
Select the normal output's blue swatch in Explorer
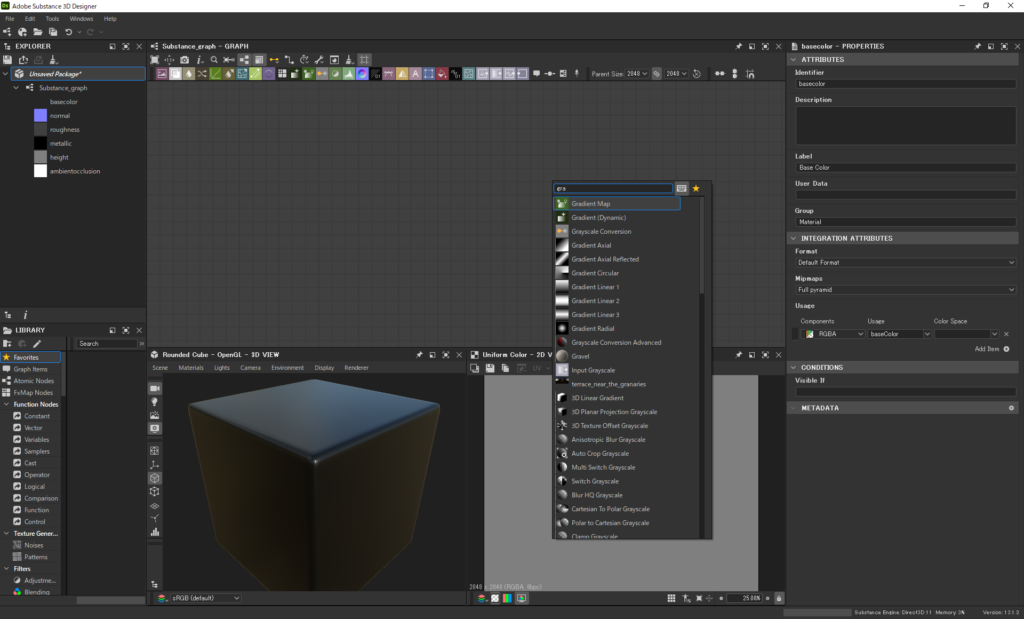[40, 116]
